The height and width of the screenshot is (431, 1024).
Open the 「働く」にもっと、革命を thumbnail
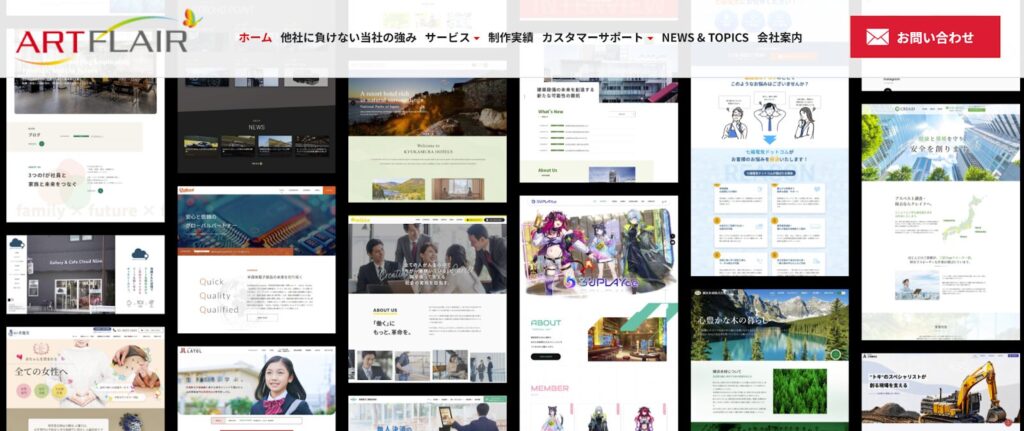427,298
